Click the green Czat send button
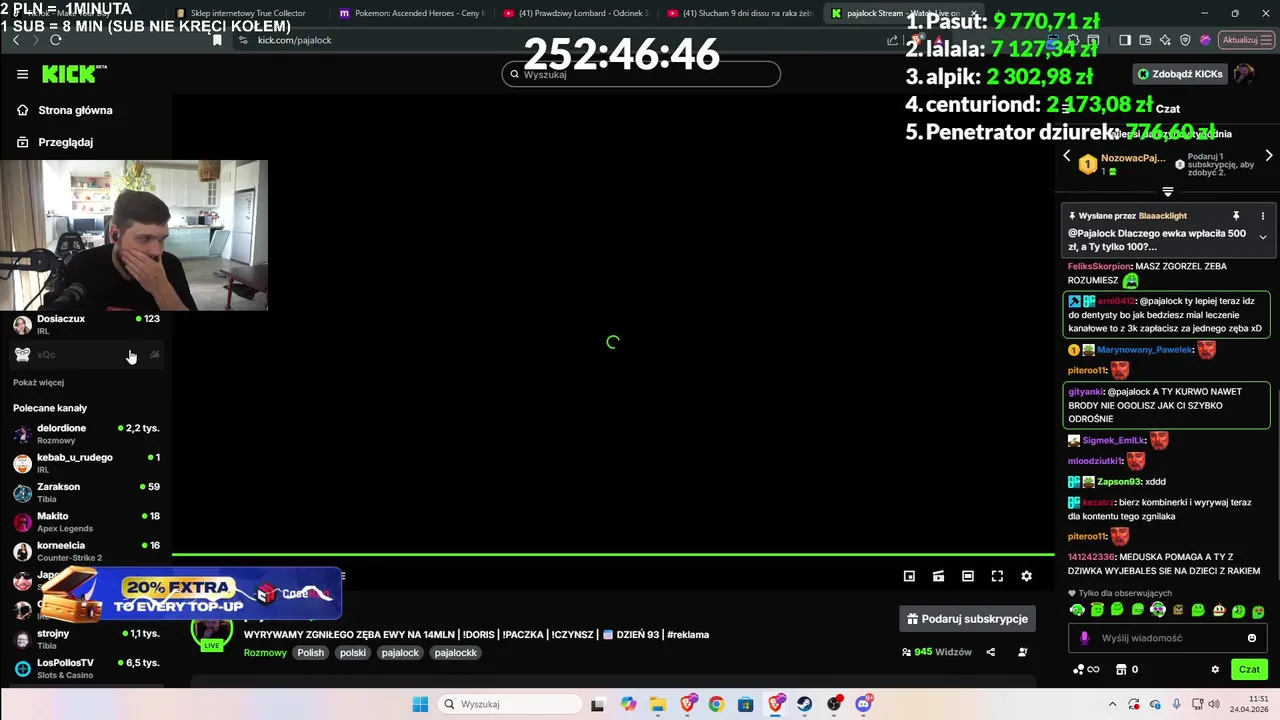Image resolution: width=1280 pixels, height=720 pixels. tap(1250, 669)
